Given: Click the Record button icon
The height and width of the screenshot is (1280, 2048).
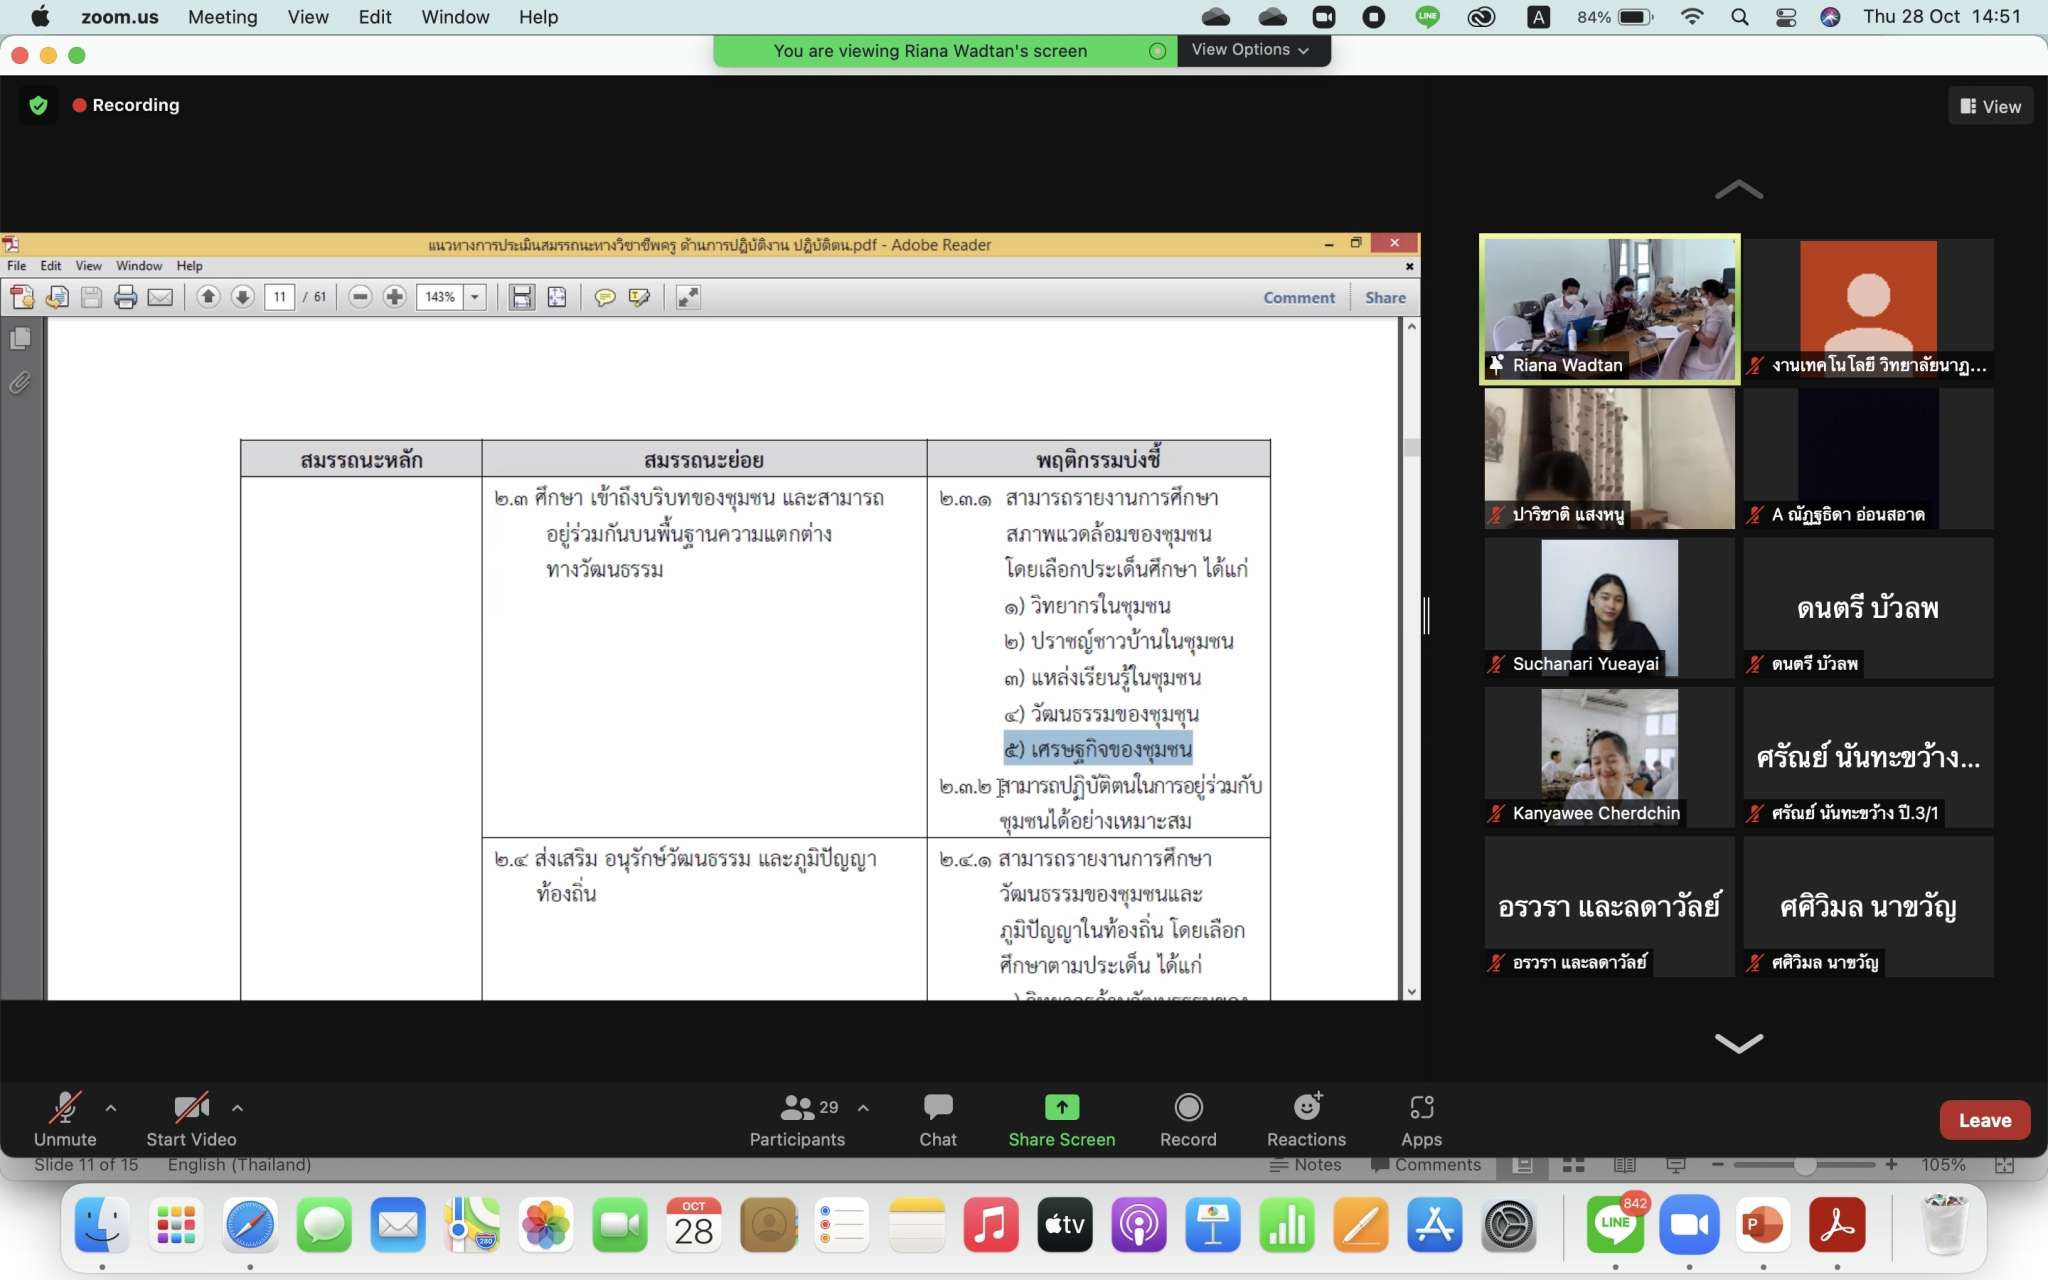Looking at the screenshot, I should click(1188, 1108).
